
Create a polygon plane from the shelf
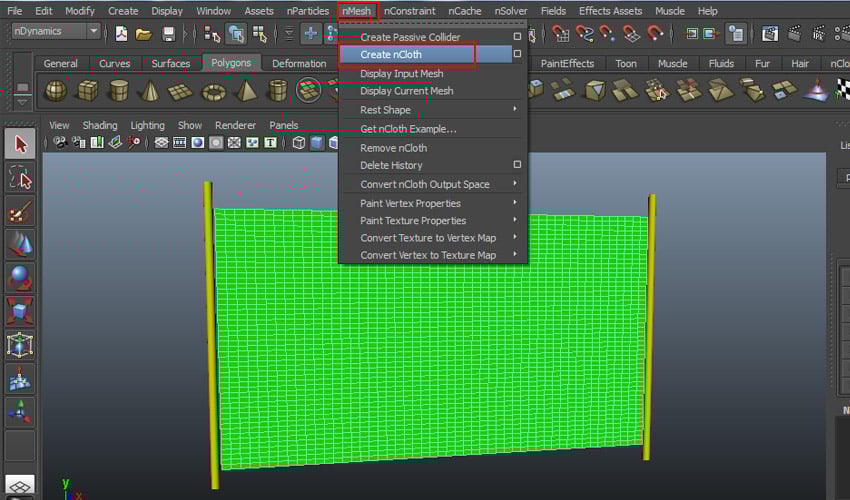(x=181, y=91)
